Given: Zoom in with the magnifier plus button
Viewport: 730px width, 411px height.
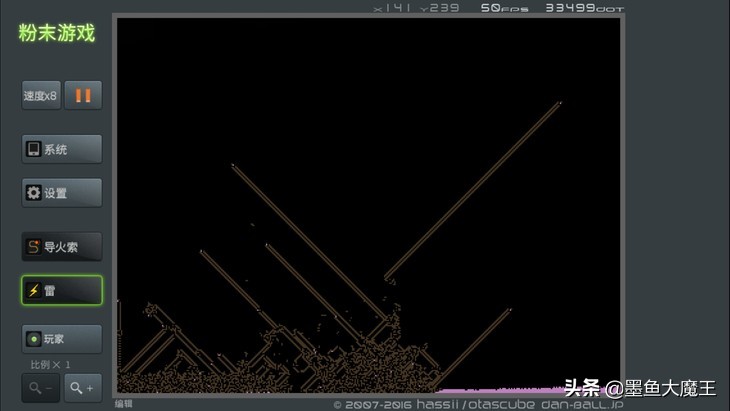Looking at the screenshot, I should (x=83, y=388).
